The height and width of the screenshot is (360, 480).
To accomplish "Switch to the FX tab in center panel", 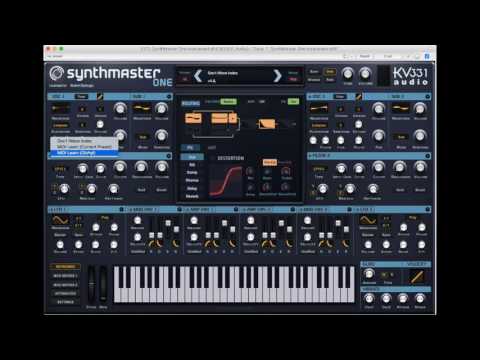I will click(x=190, y=147).
